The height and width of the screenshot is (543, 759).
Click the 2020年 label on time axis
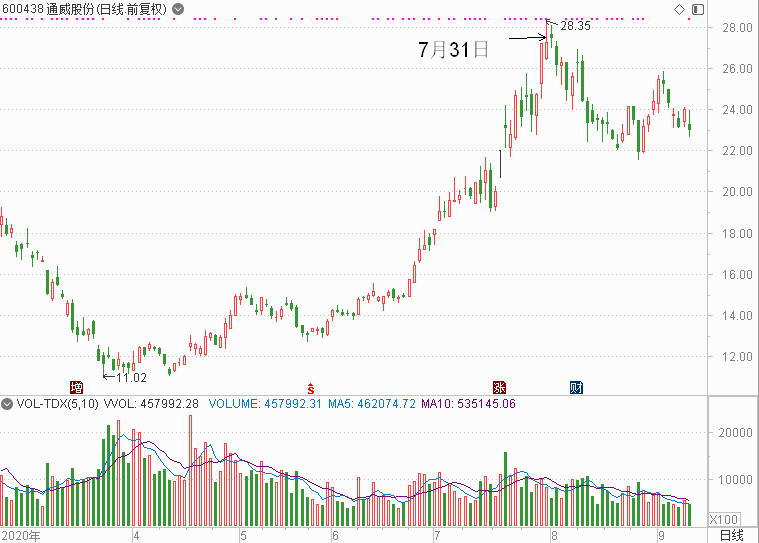click(x=21, y=536)
